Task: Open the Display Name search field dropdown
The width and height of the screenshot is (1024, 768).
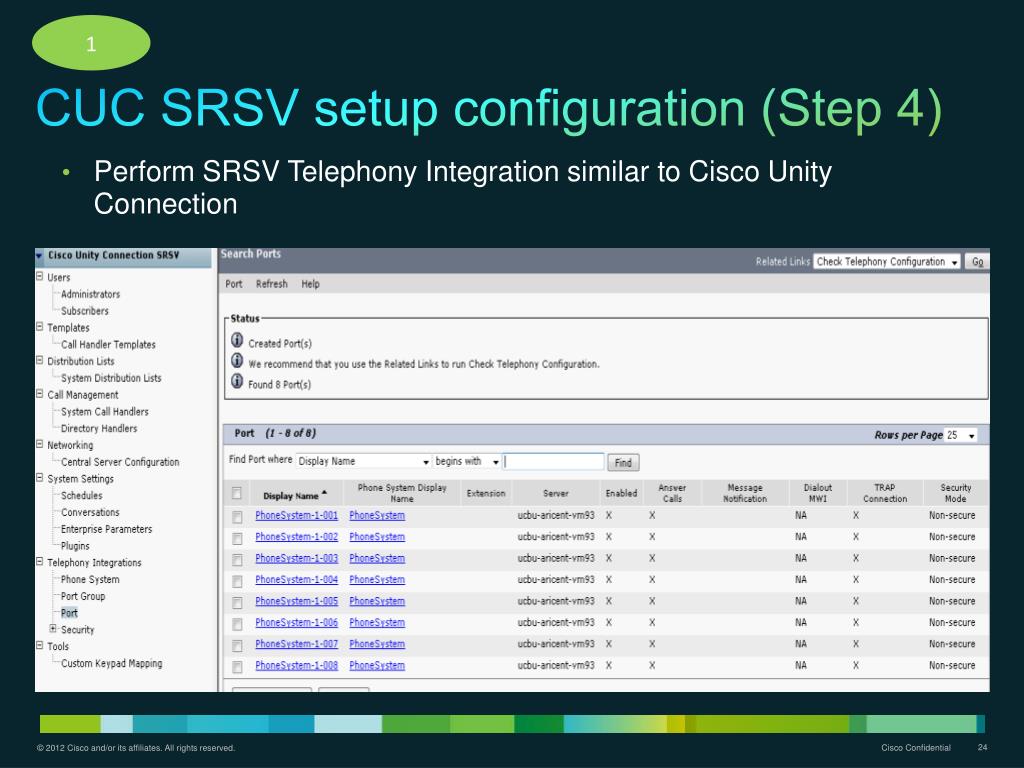Action: coord(364,461)
